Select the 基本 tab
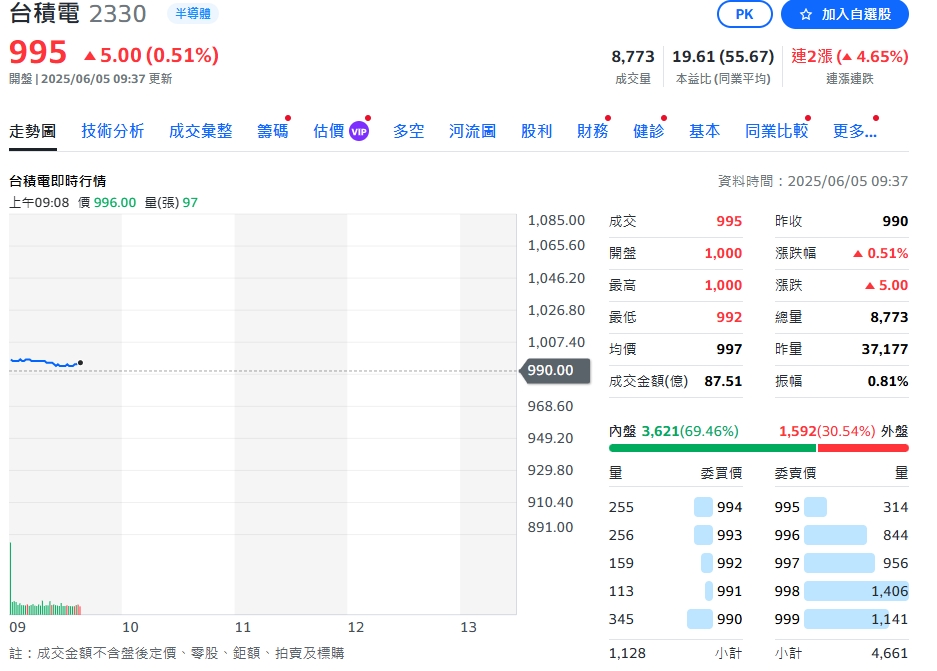The image size is (937, 671). 705,131
